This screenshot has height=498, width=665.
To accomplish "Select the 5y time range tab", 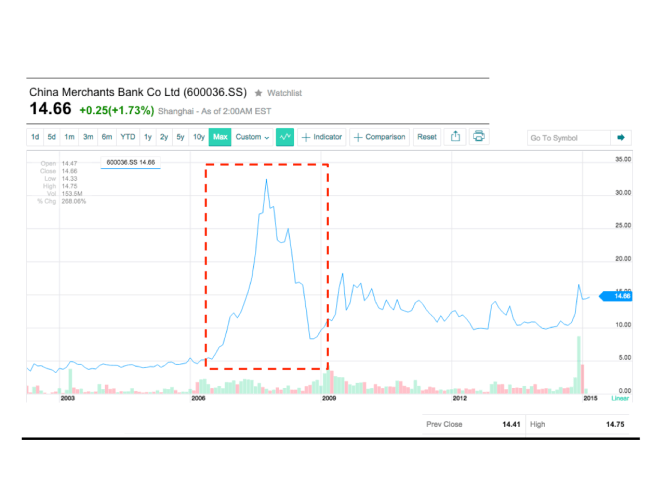I will pos(180,137).
